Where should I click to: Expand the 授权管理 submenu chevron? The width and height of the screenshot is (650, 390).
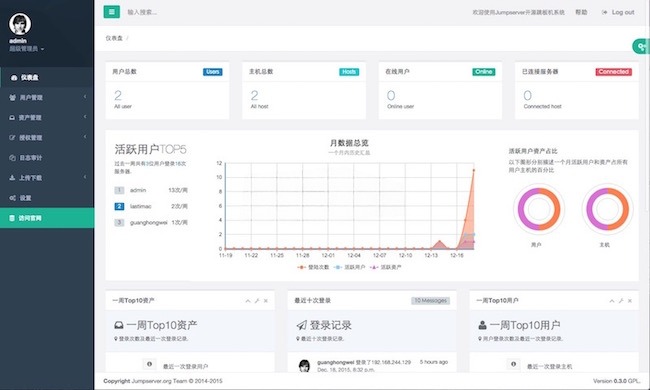85,137
